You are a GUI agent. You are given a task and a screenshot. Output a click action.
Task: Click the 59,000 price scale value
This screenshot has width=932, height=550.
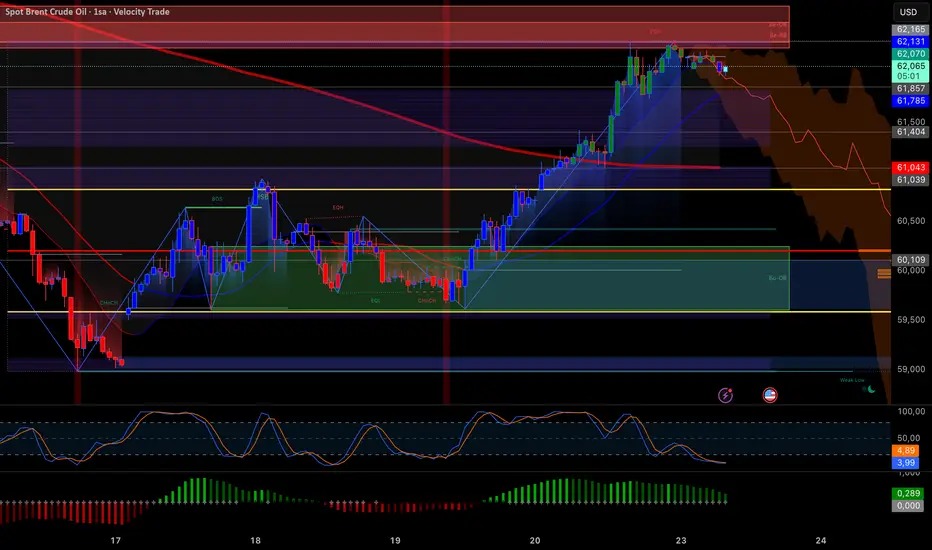(911, 369)
